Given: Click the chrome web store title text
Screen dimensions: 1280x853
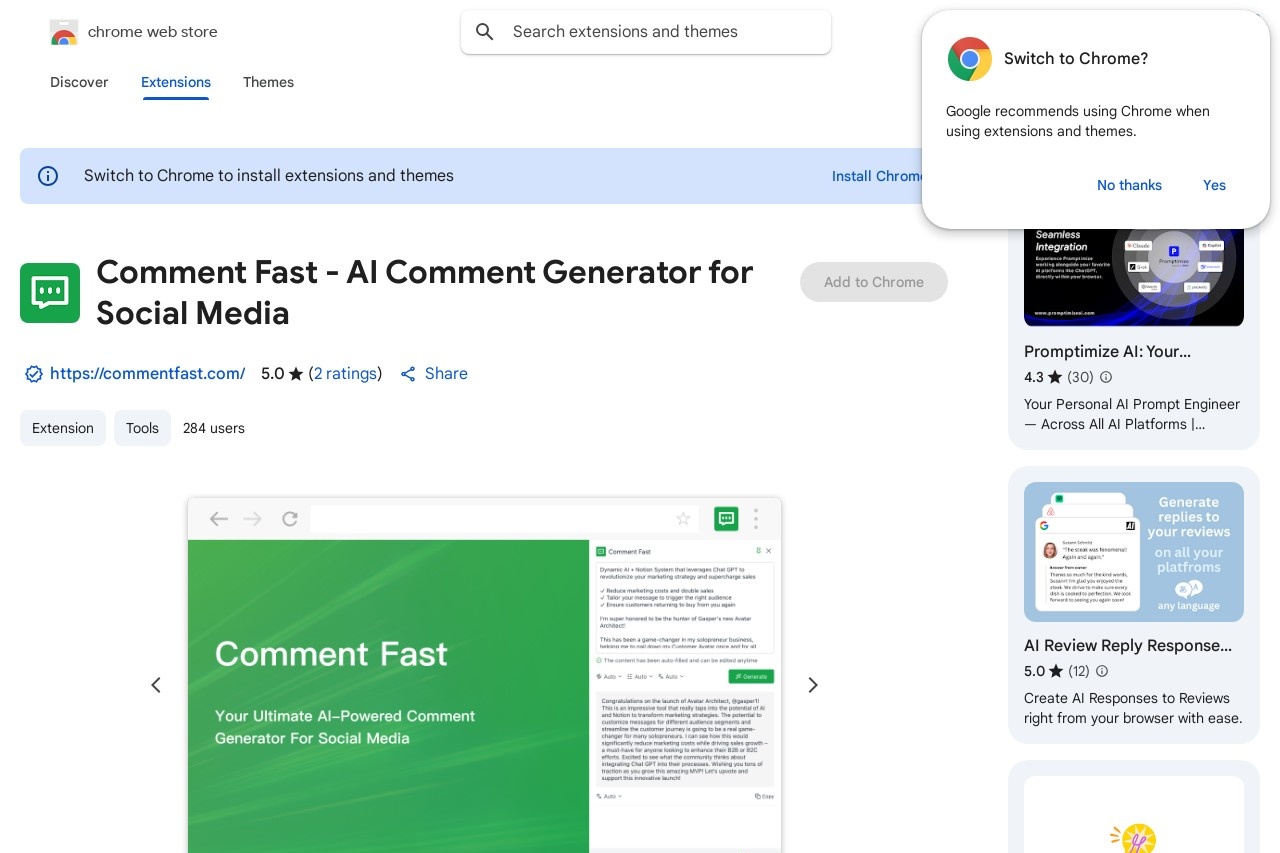Looking at the screenshot, I should point(153,32).
